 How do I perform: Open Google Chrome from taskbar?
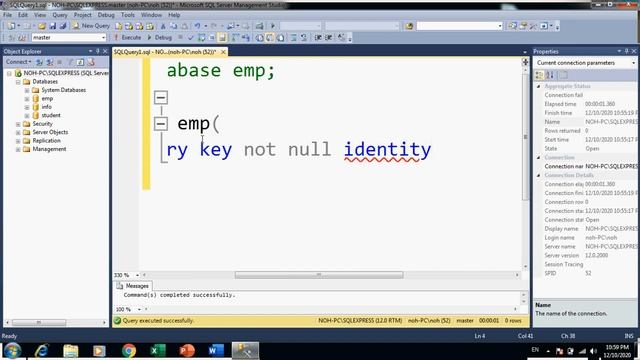(x=129, y=351)
